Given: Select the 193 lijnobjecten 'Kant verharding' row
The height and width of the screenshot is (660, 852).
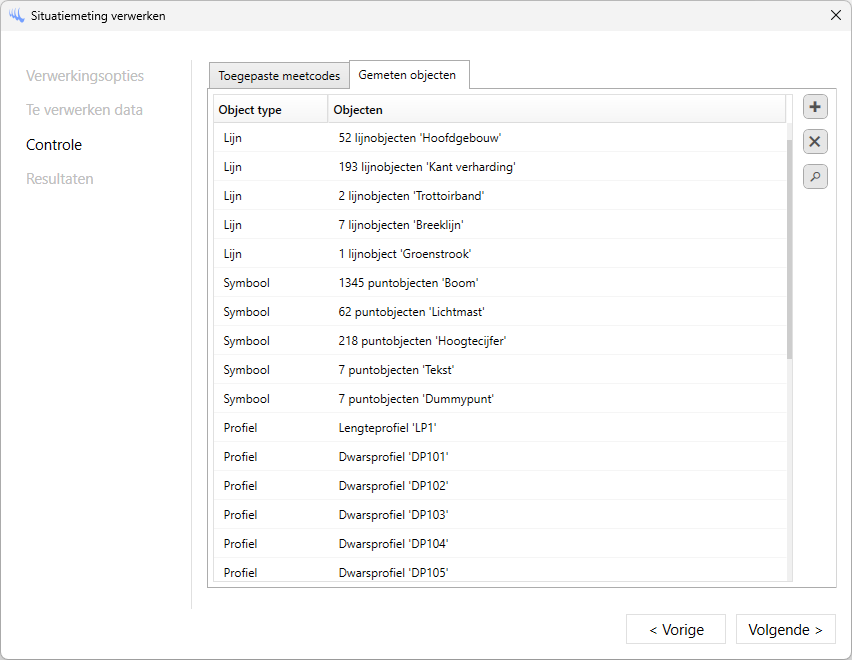Looking at the screenshot, I should pyautogui.click(x=500, y=167).
